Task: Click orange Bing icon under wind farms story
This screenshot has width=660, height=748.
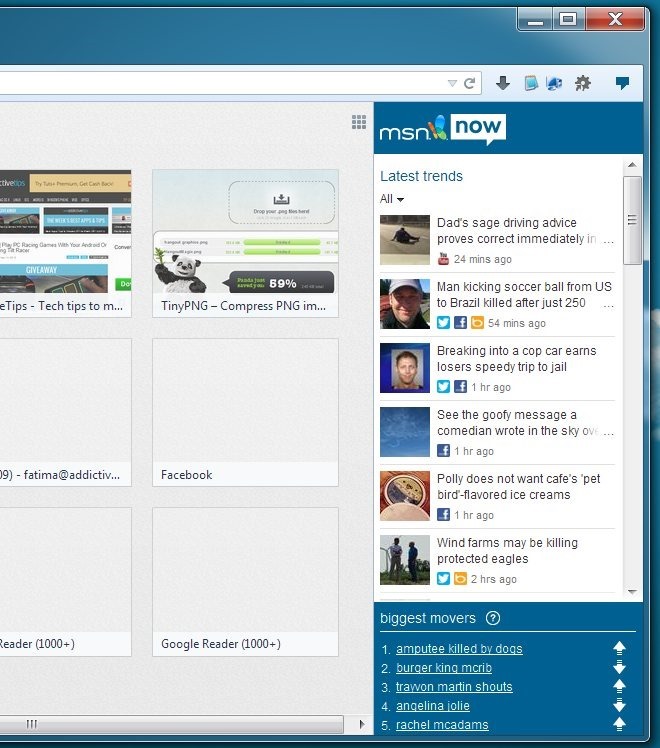Action: 460,578
